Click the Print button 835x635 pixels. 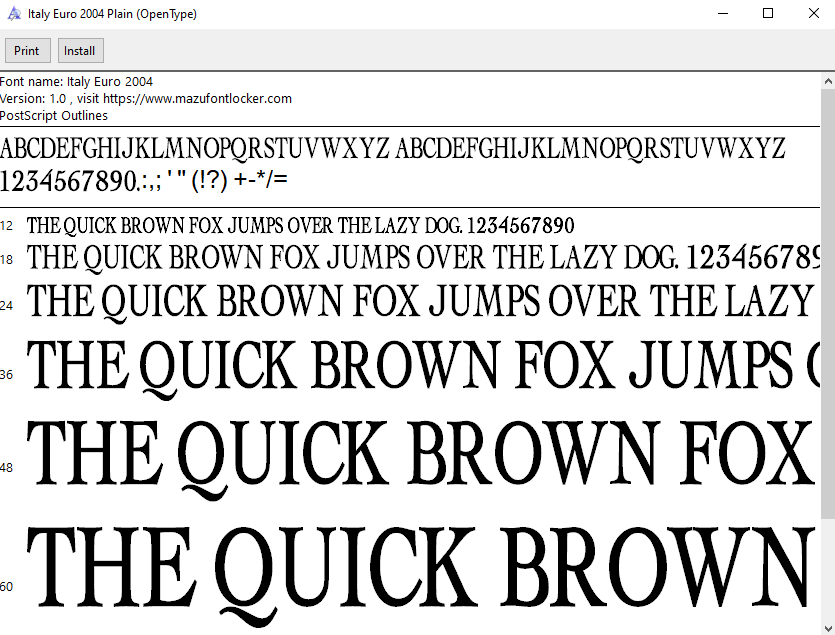point(27,50)
